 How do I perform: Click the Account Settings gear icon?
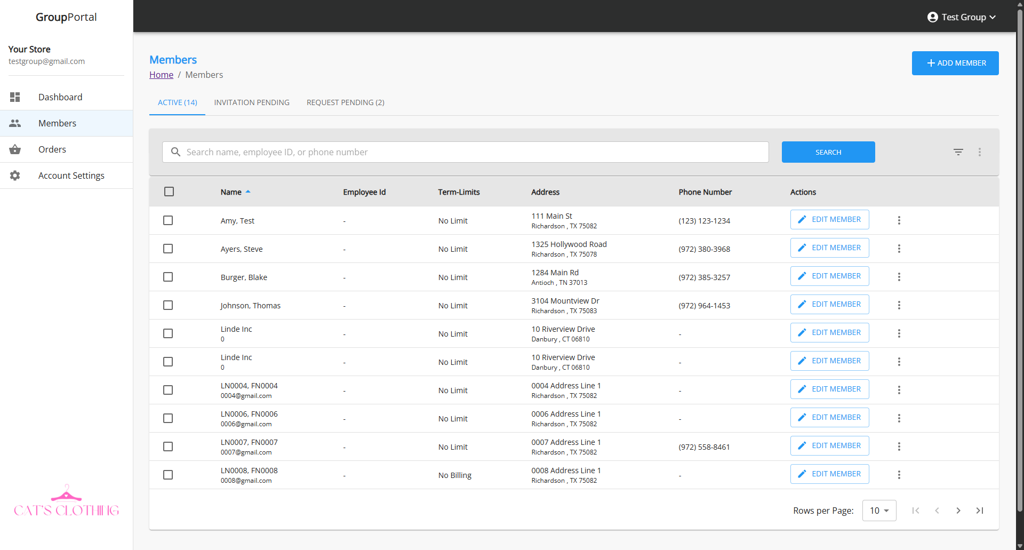pyautogui.click(x=15, y=176)
